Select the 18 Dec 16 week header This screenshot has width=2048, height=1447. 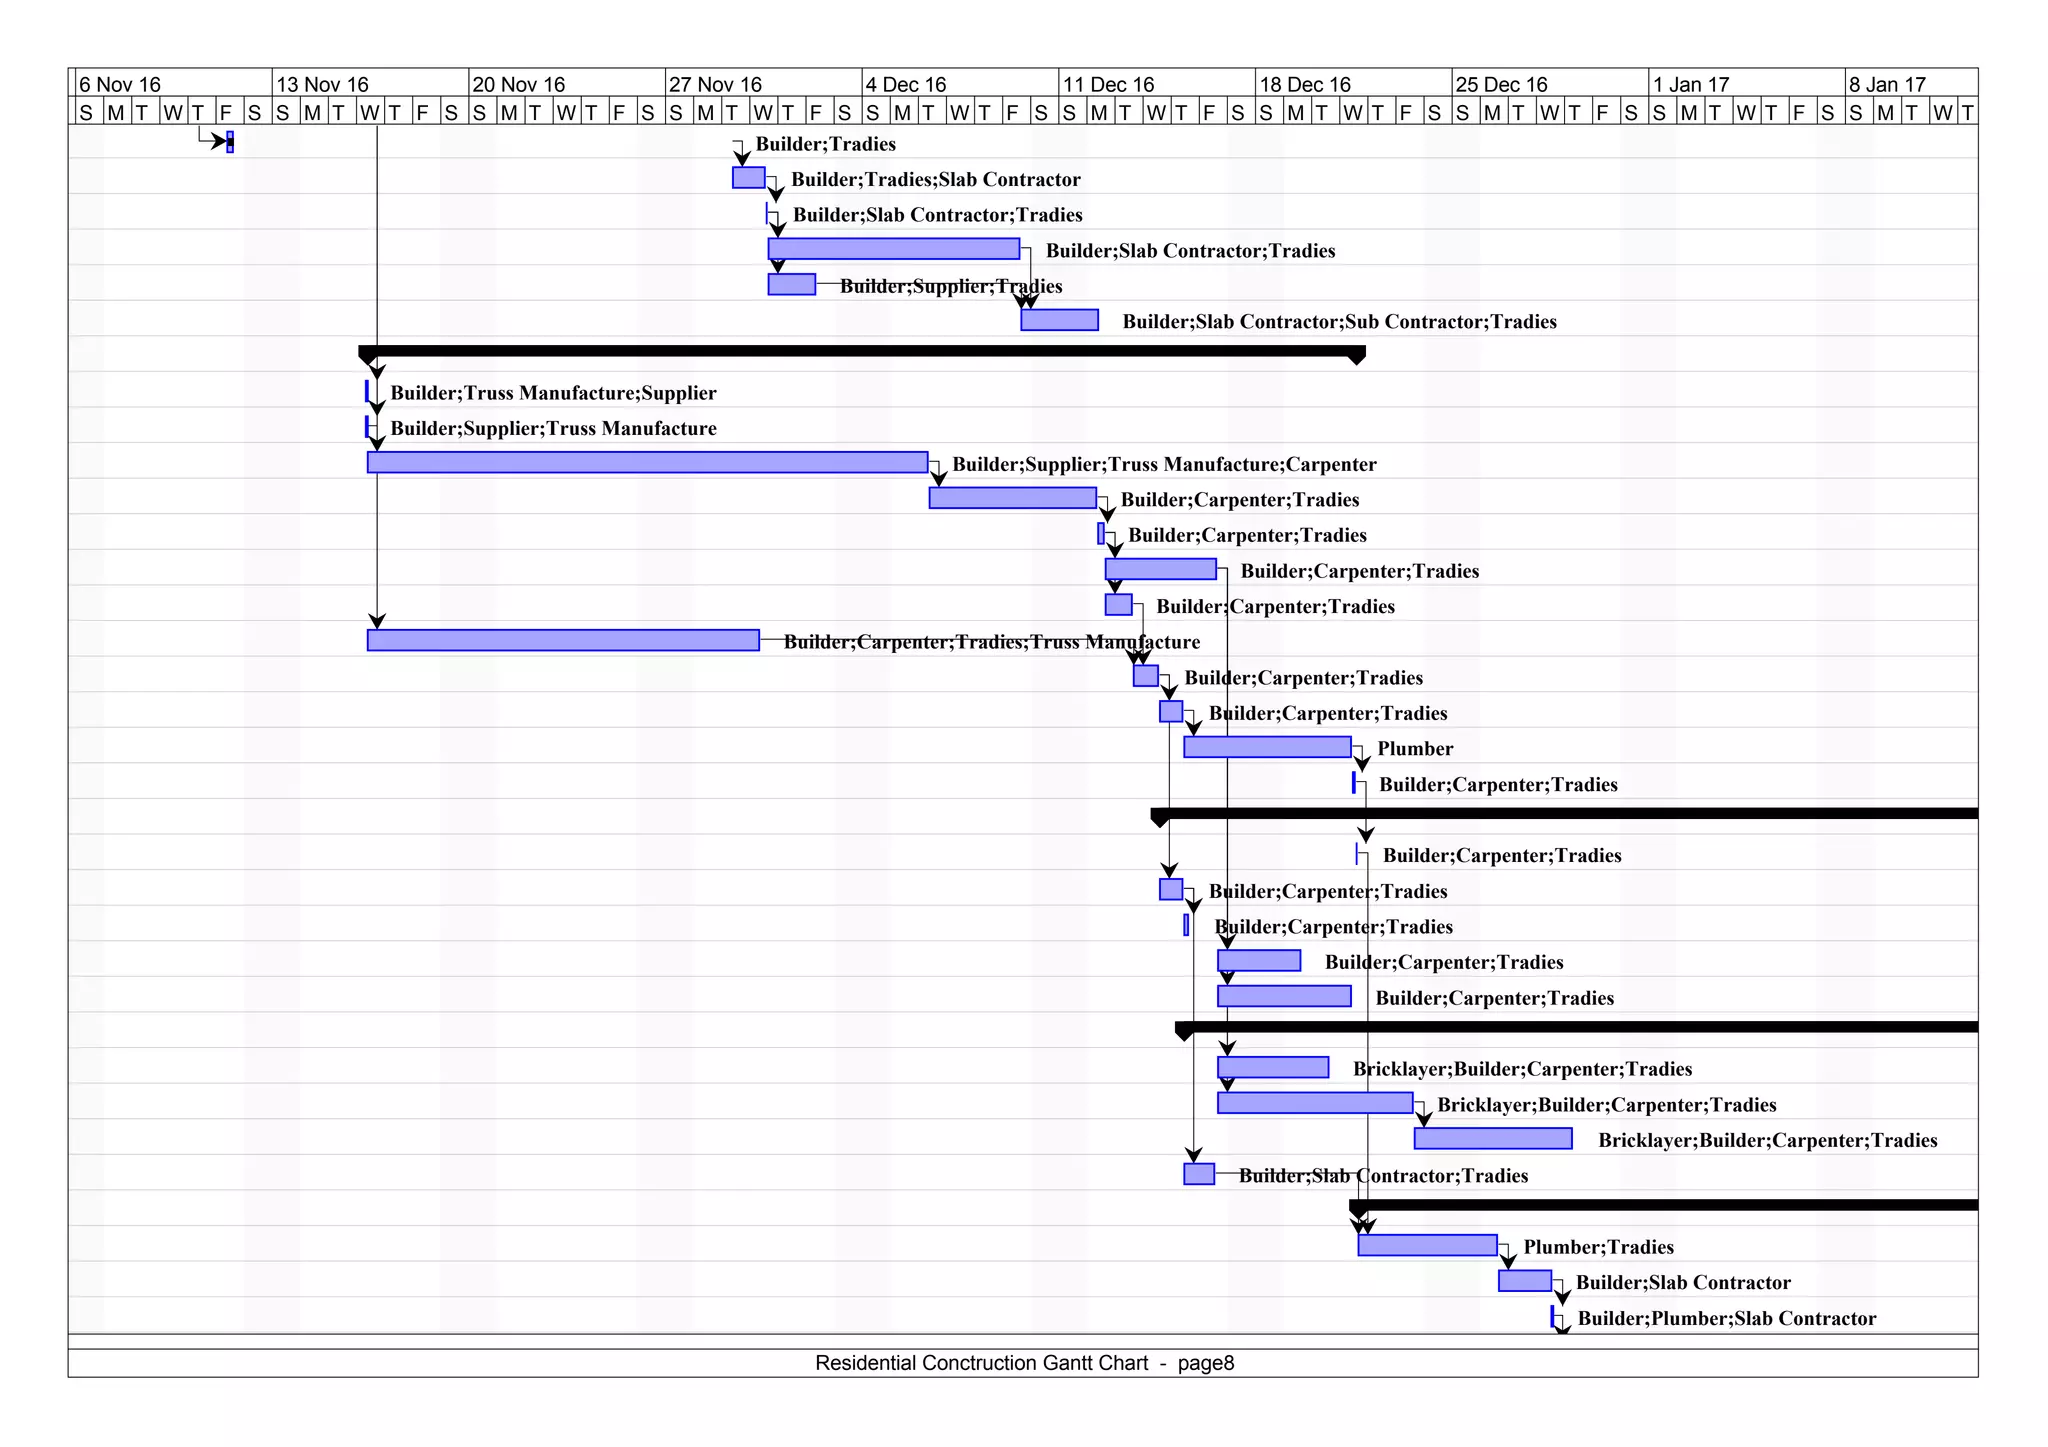(x=1354, y=84)
